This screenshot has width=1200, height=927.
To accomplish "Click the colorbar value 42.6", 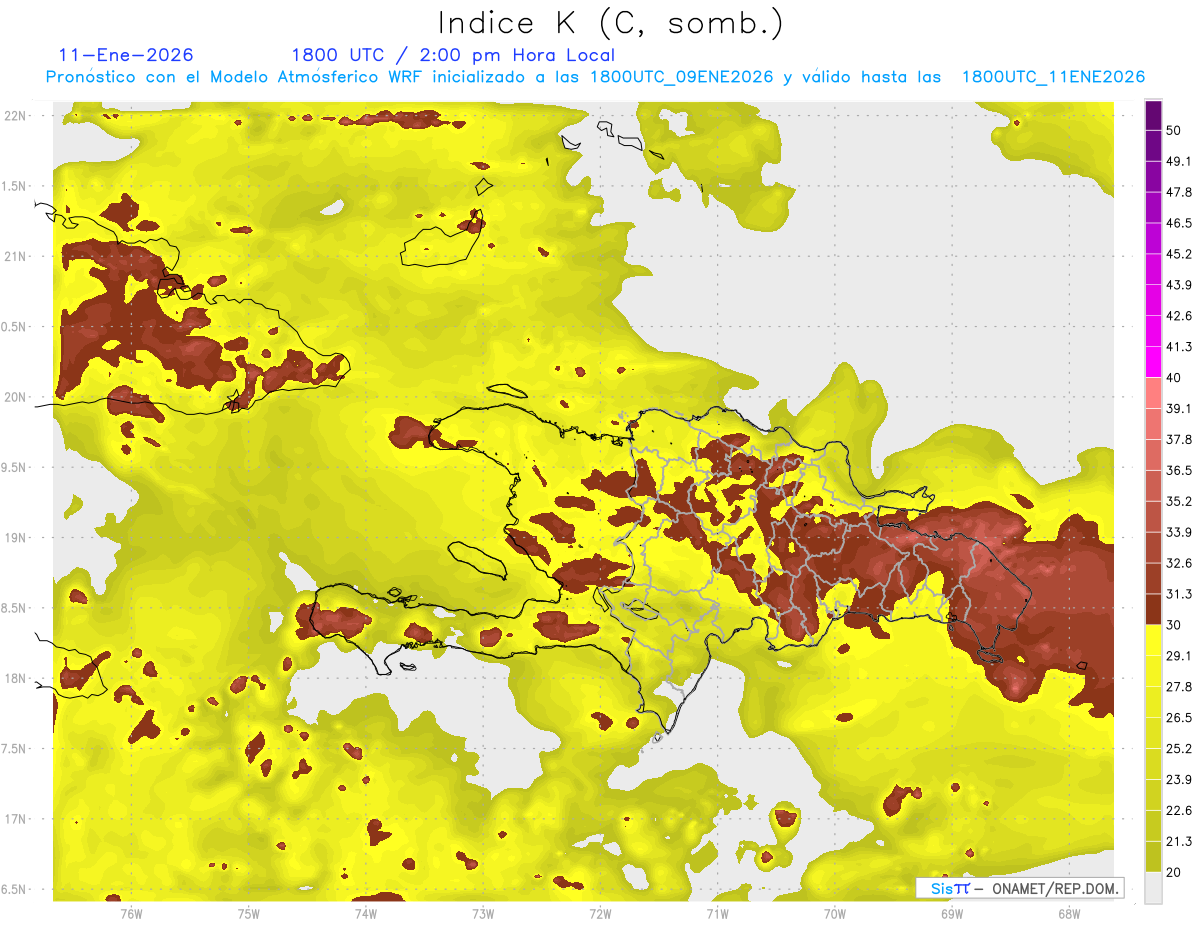I will (x=1179, y=316).
